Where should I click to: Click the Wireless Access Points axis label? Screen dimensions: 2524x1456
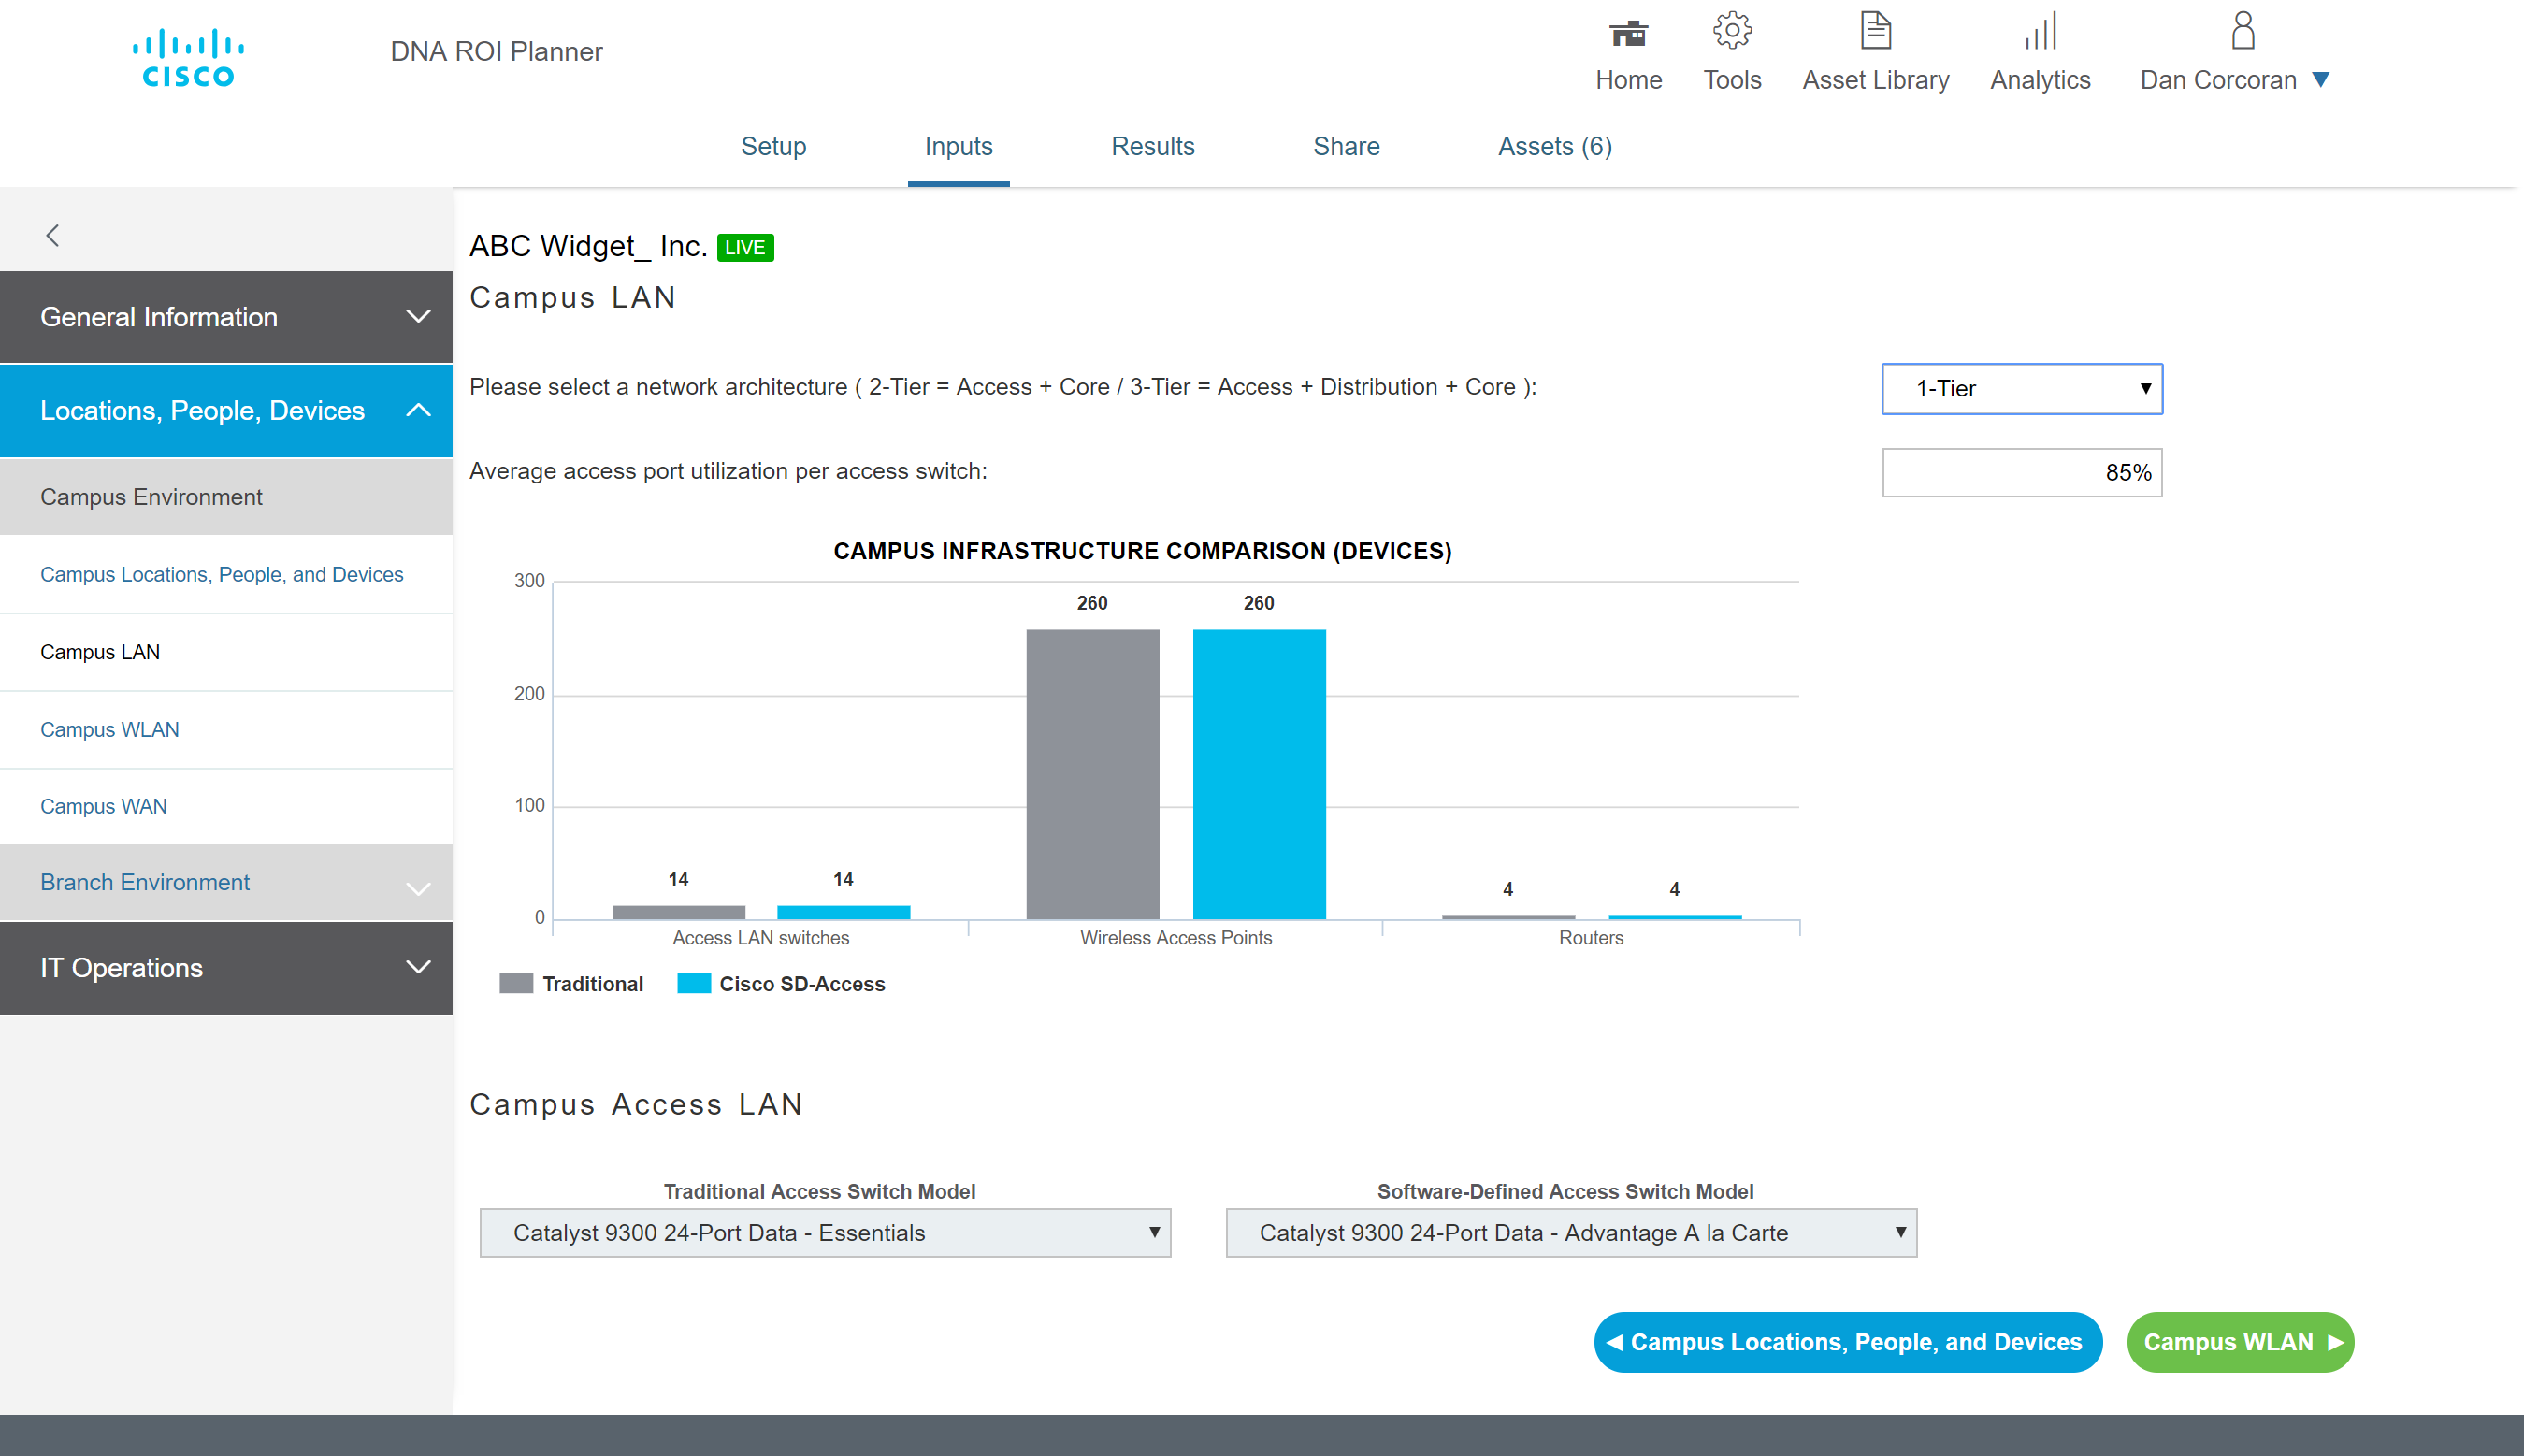[1176, 938]
